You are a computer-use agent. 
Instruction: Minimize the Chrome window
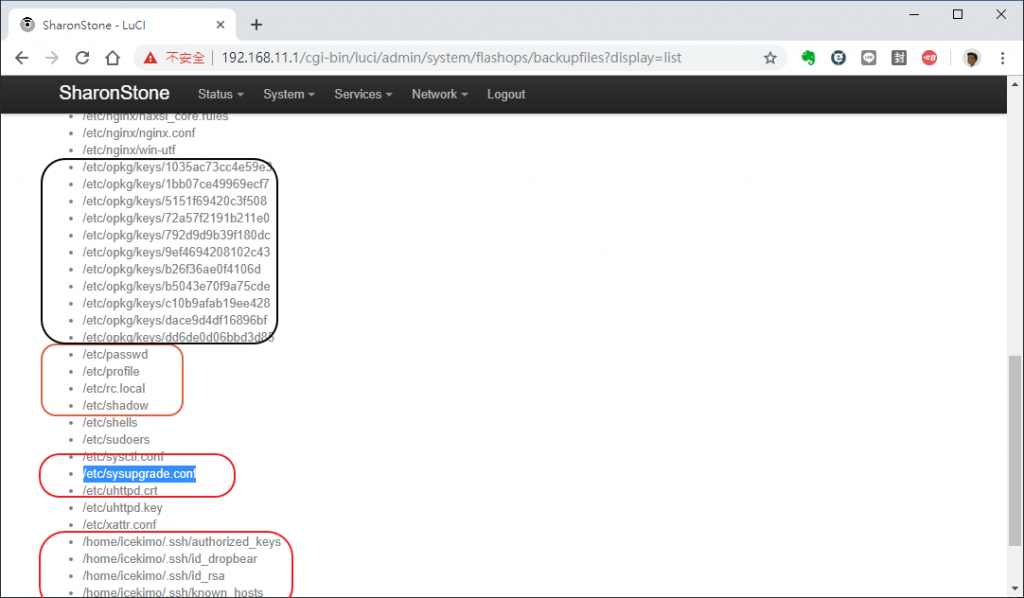point(914,14)
